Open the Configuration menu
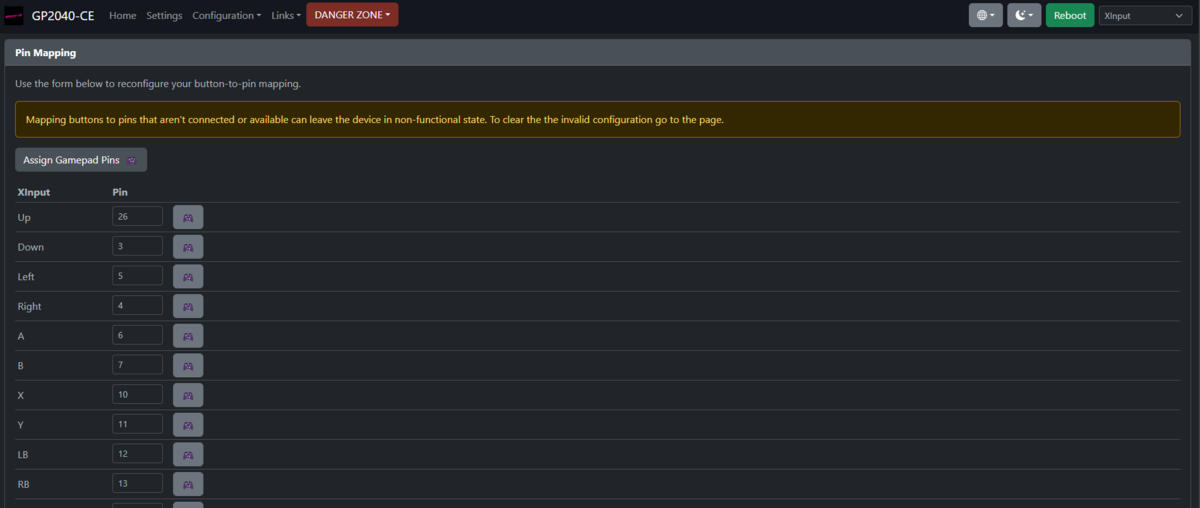This screenshot has width=1200, height=508. tap(226, 16)
